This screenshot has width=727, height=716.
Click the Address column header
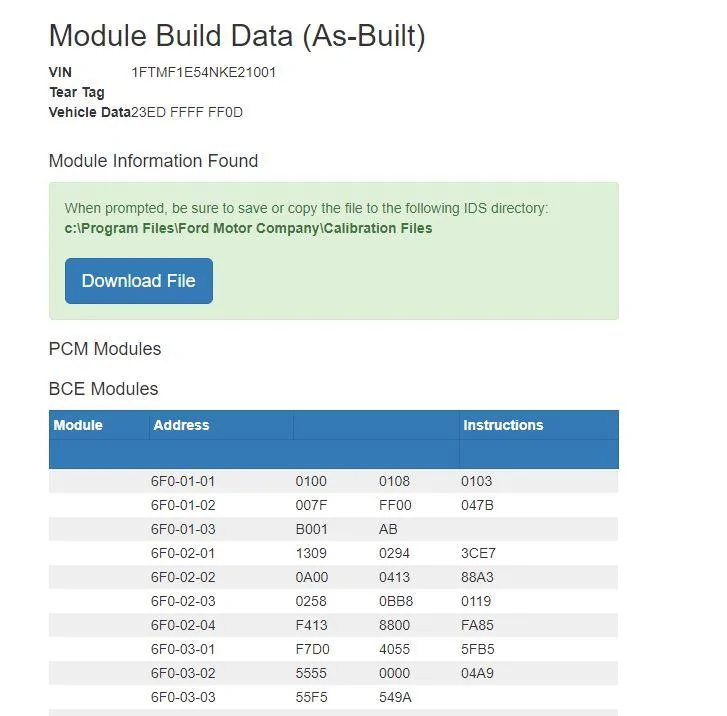coord(181,425)
